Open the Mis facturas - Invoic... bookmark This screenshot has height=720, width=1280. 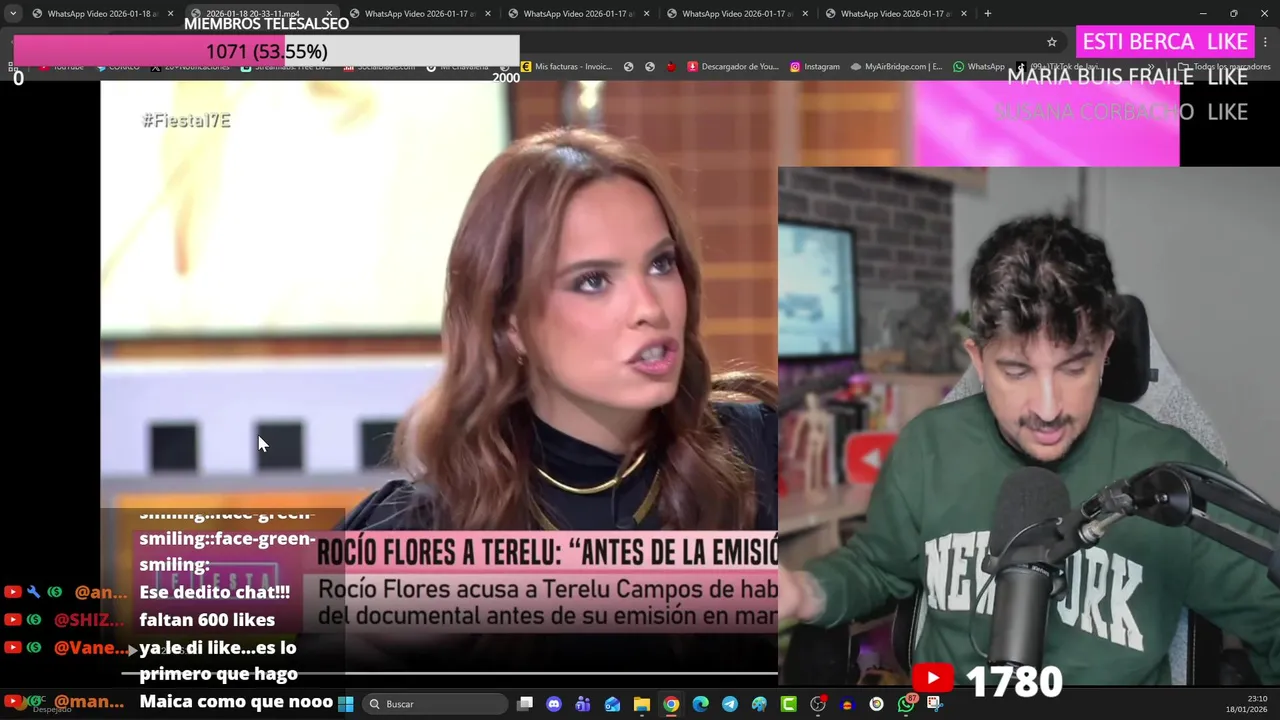pyautogui.click(x=567, y=67)
